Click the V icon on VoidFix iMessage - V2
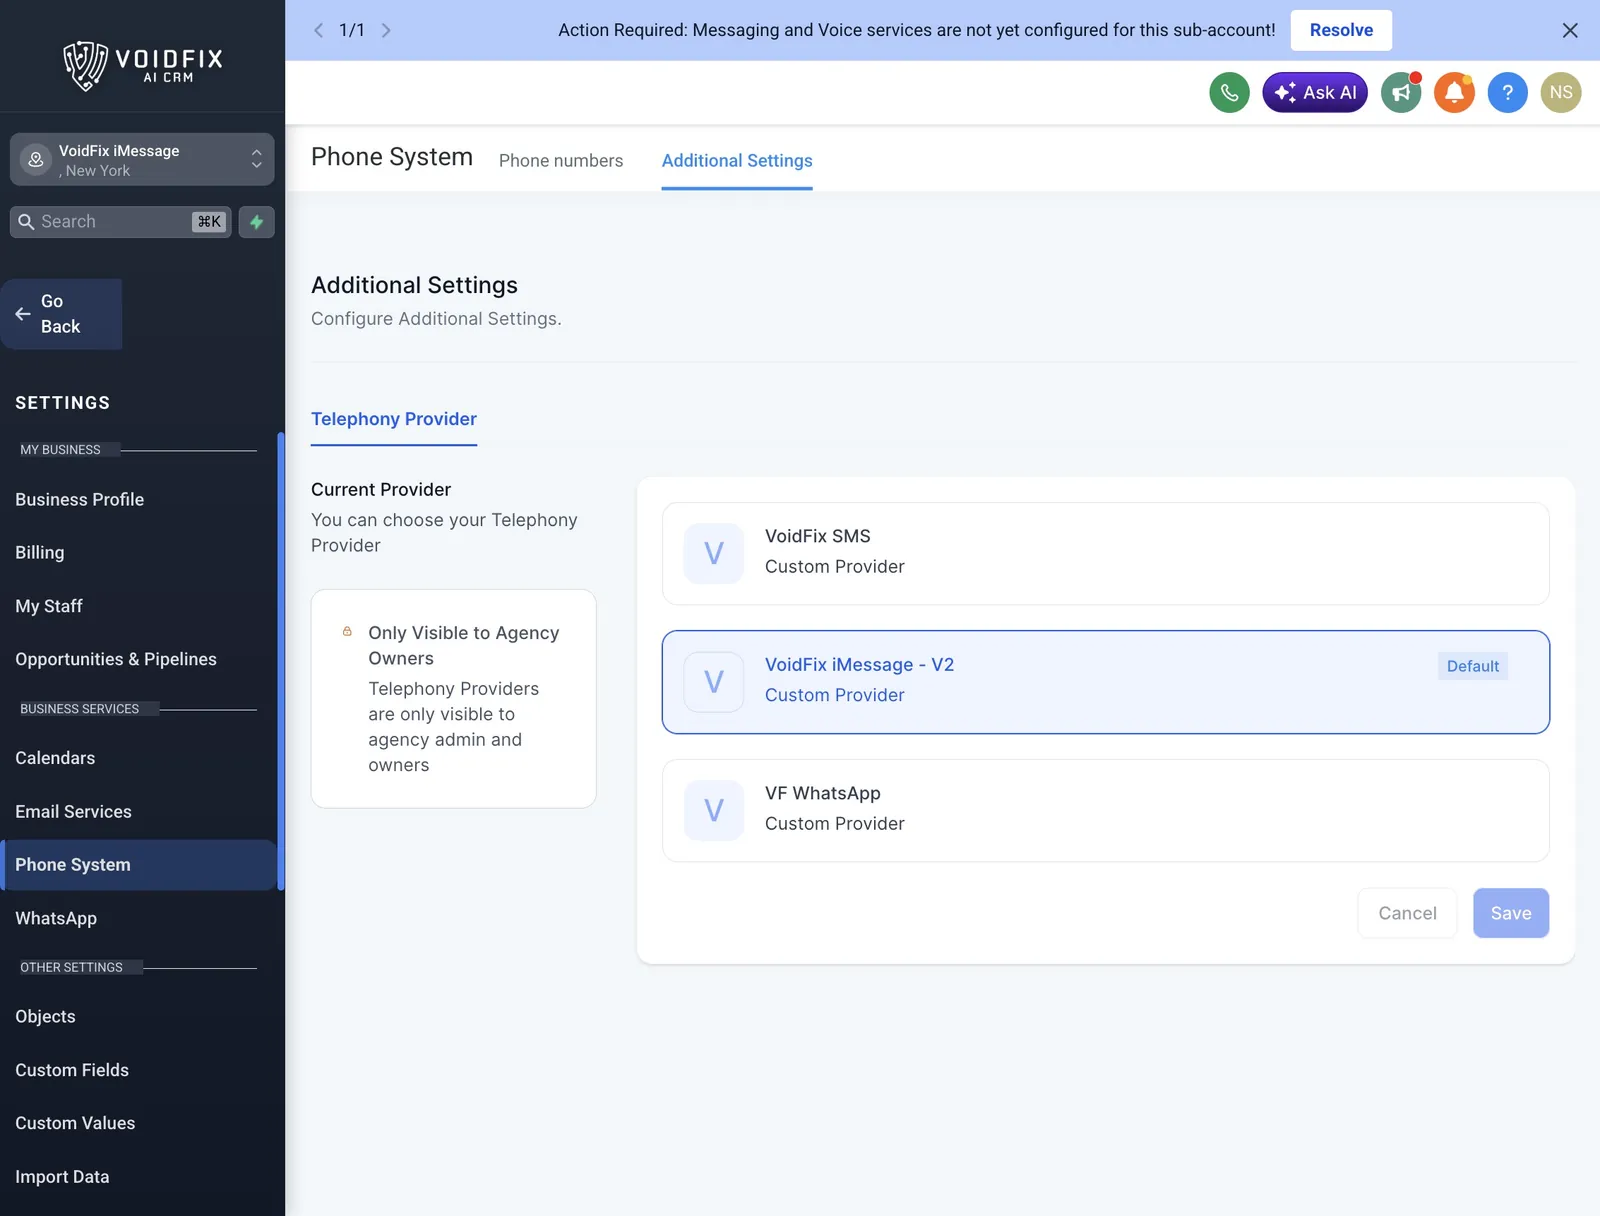Screen dimensions: 1600x1216 (714, 682)
